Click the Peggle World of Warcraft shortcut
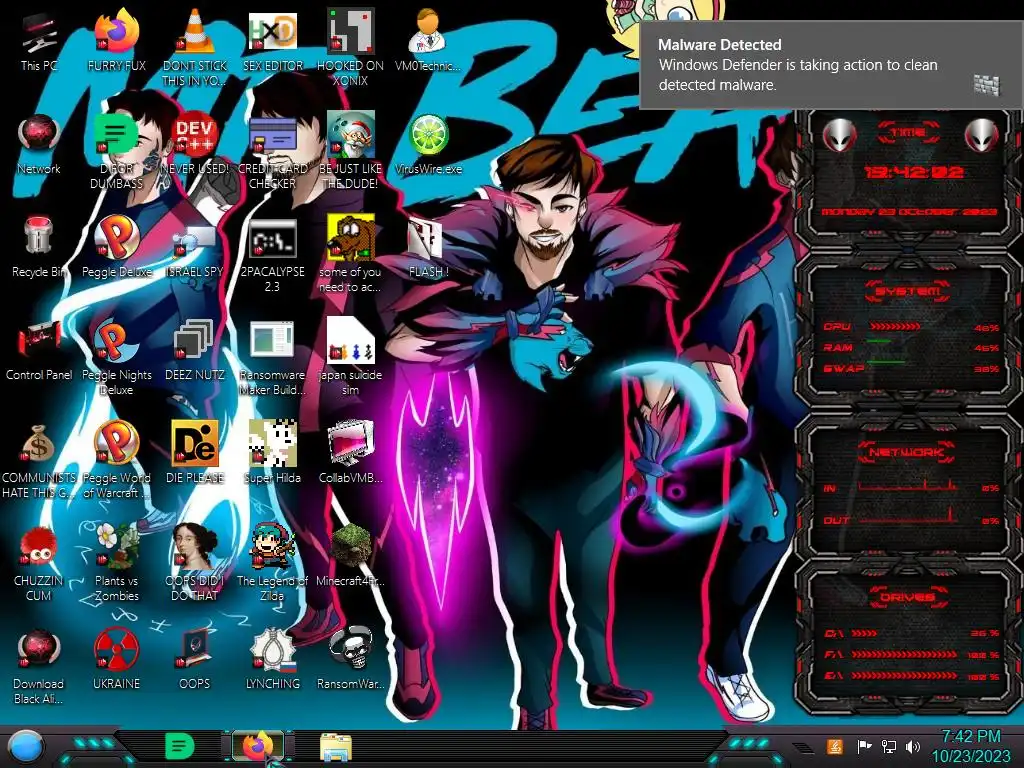1024x768 pixels. point(116,460)
